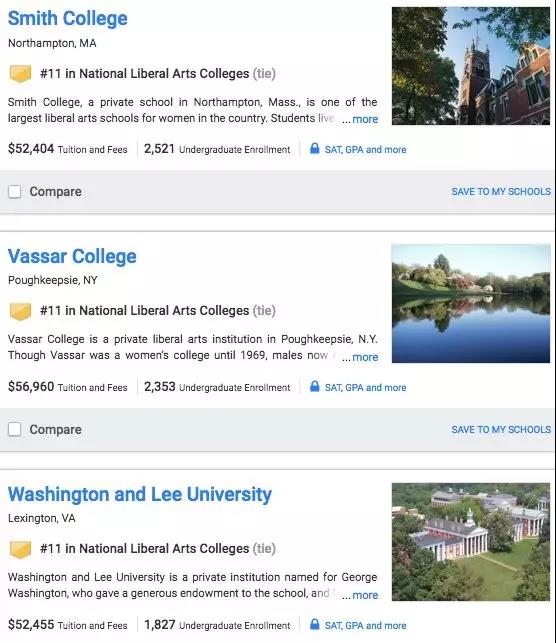Image resolution: width=556 pixels, height=643 pixels.
Task: Open Washington and Lee University title link
Action: coord(140,494)
